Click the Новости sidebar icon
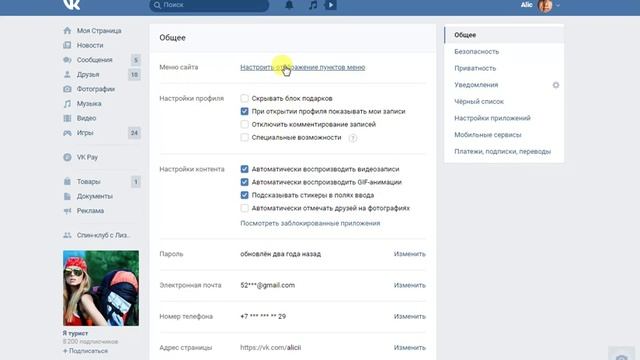The width and height of the screenshot is (640, 360). pos(67,45)
